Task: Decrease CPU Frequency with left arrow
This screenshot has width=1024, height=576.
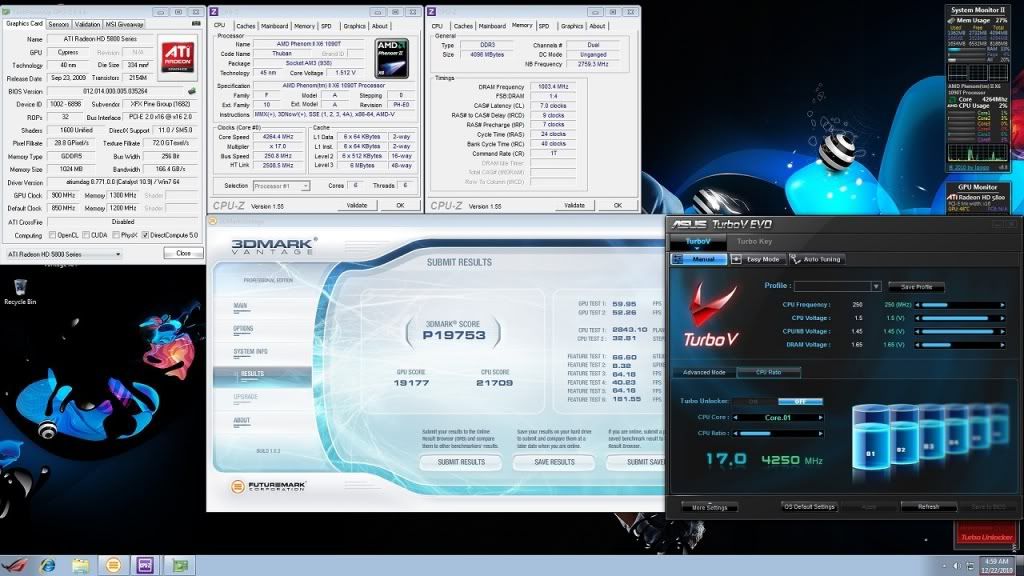Action: 918,305
